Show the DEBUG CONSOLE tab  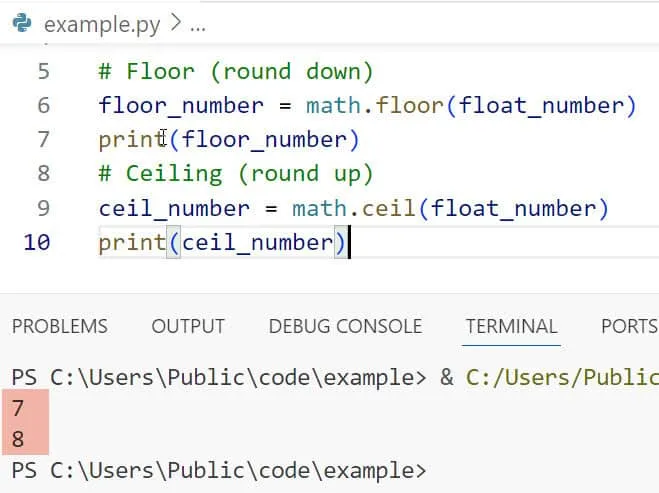(345, 326)
